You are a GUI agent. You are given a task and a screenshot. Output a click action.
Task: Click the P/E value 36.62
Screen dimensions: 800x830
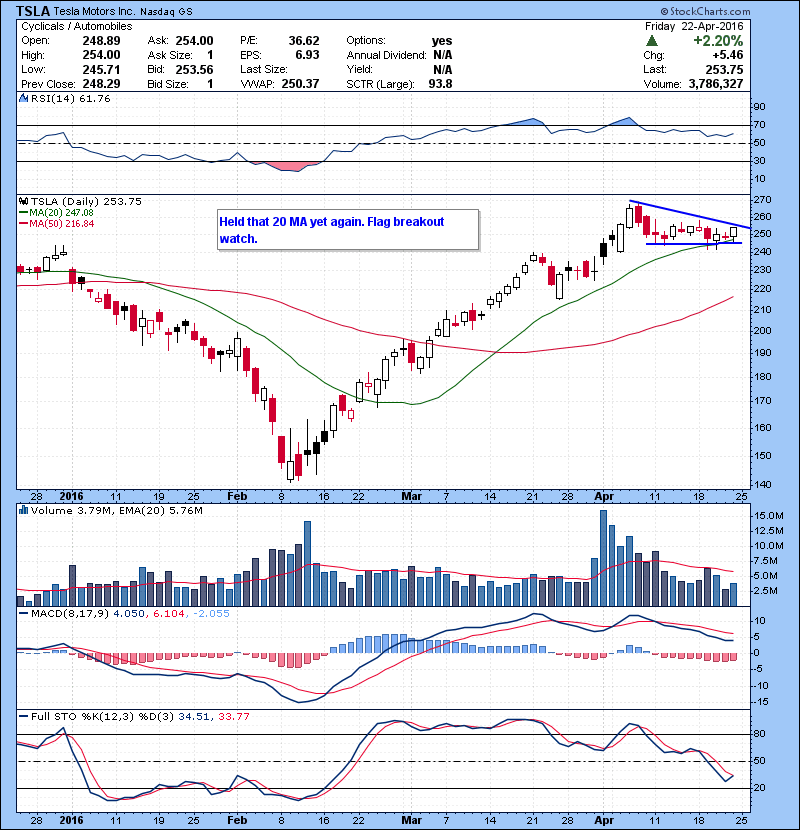(304, 41)
